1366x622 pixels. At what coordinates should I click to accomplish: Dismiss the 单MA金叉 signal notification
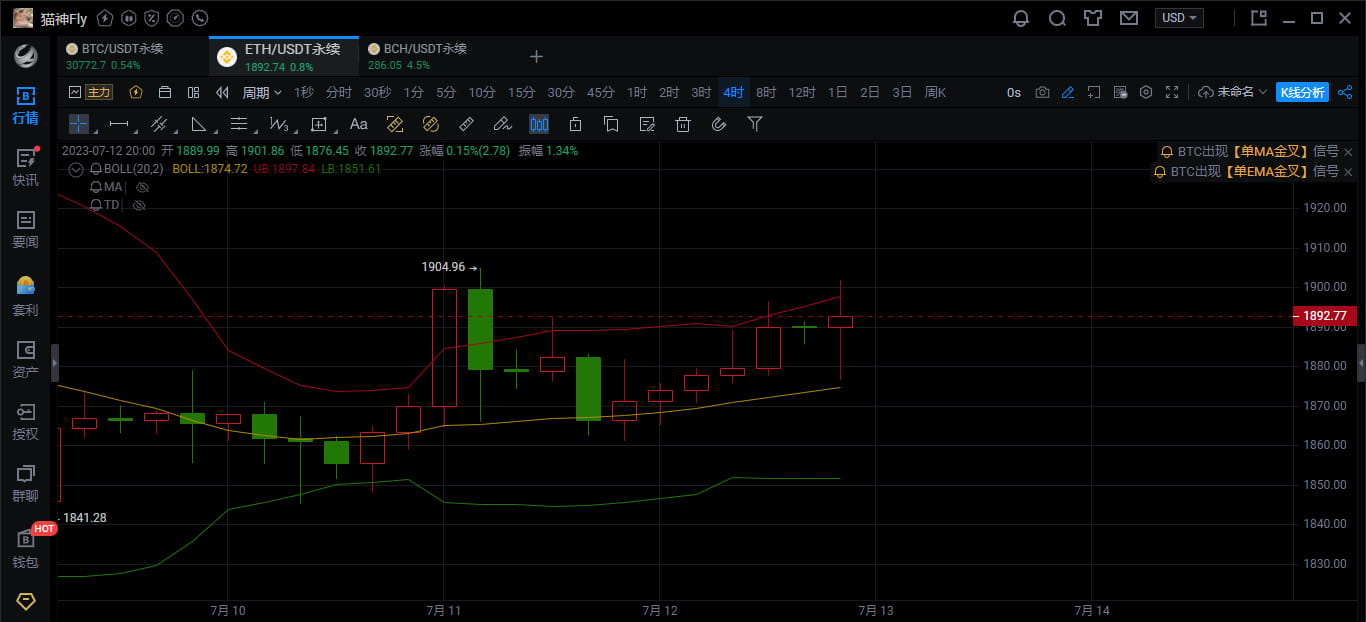click(1347, 152)
